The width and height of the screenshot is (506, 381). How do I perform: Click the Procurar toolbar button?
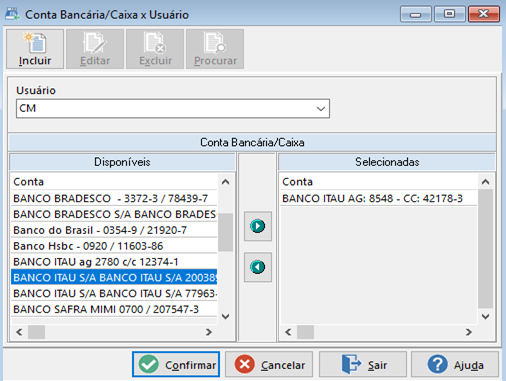215,49
